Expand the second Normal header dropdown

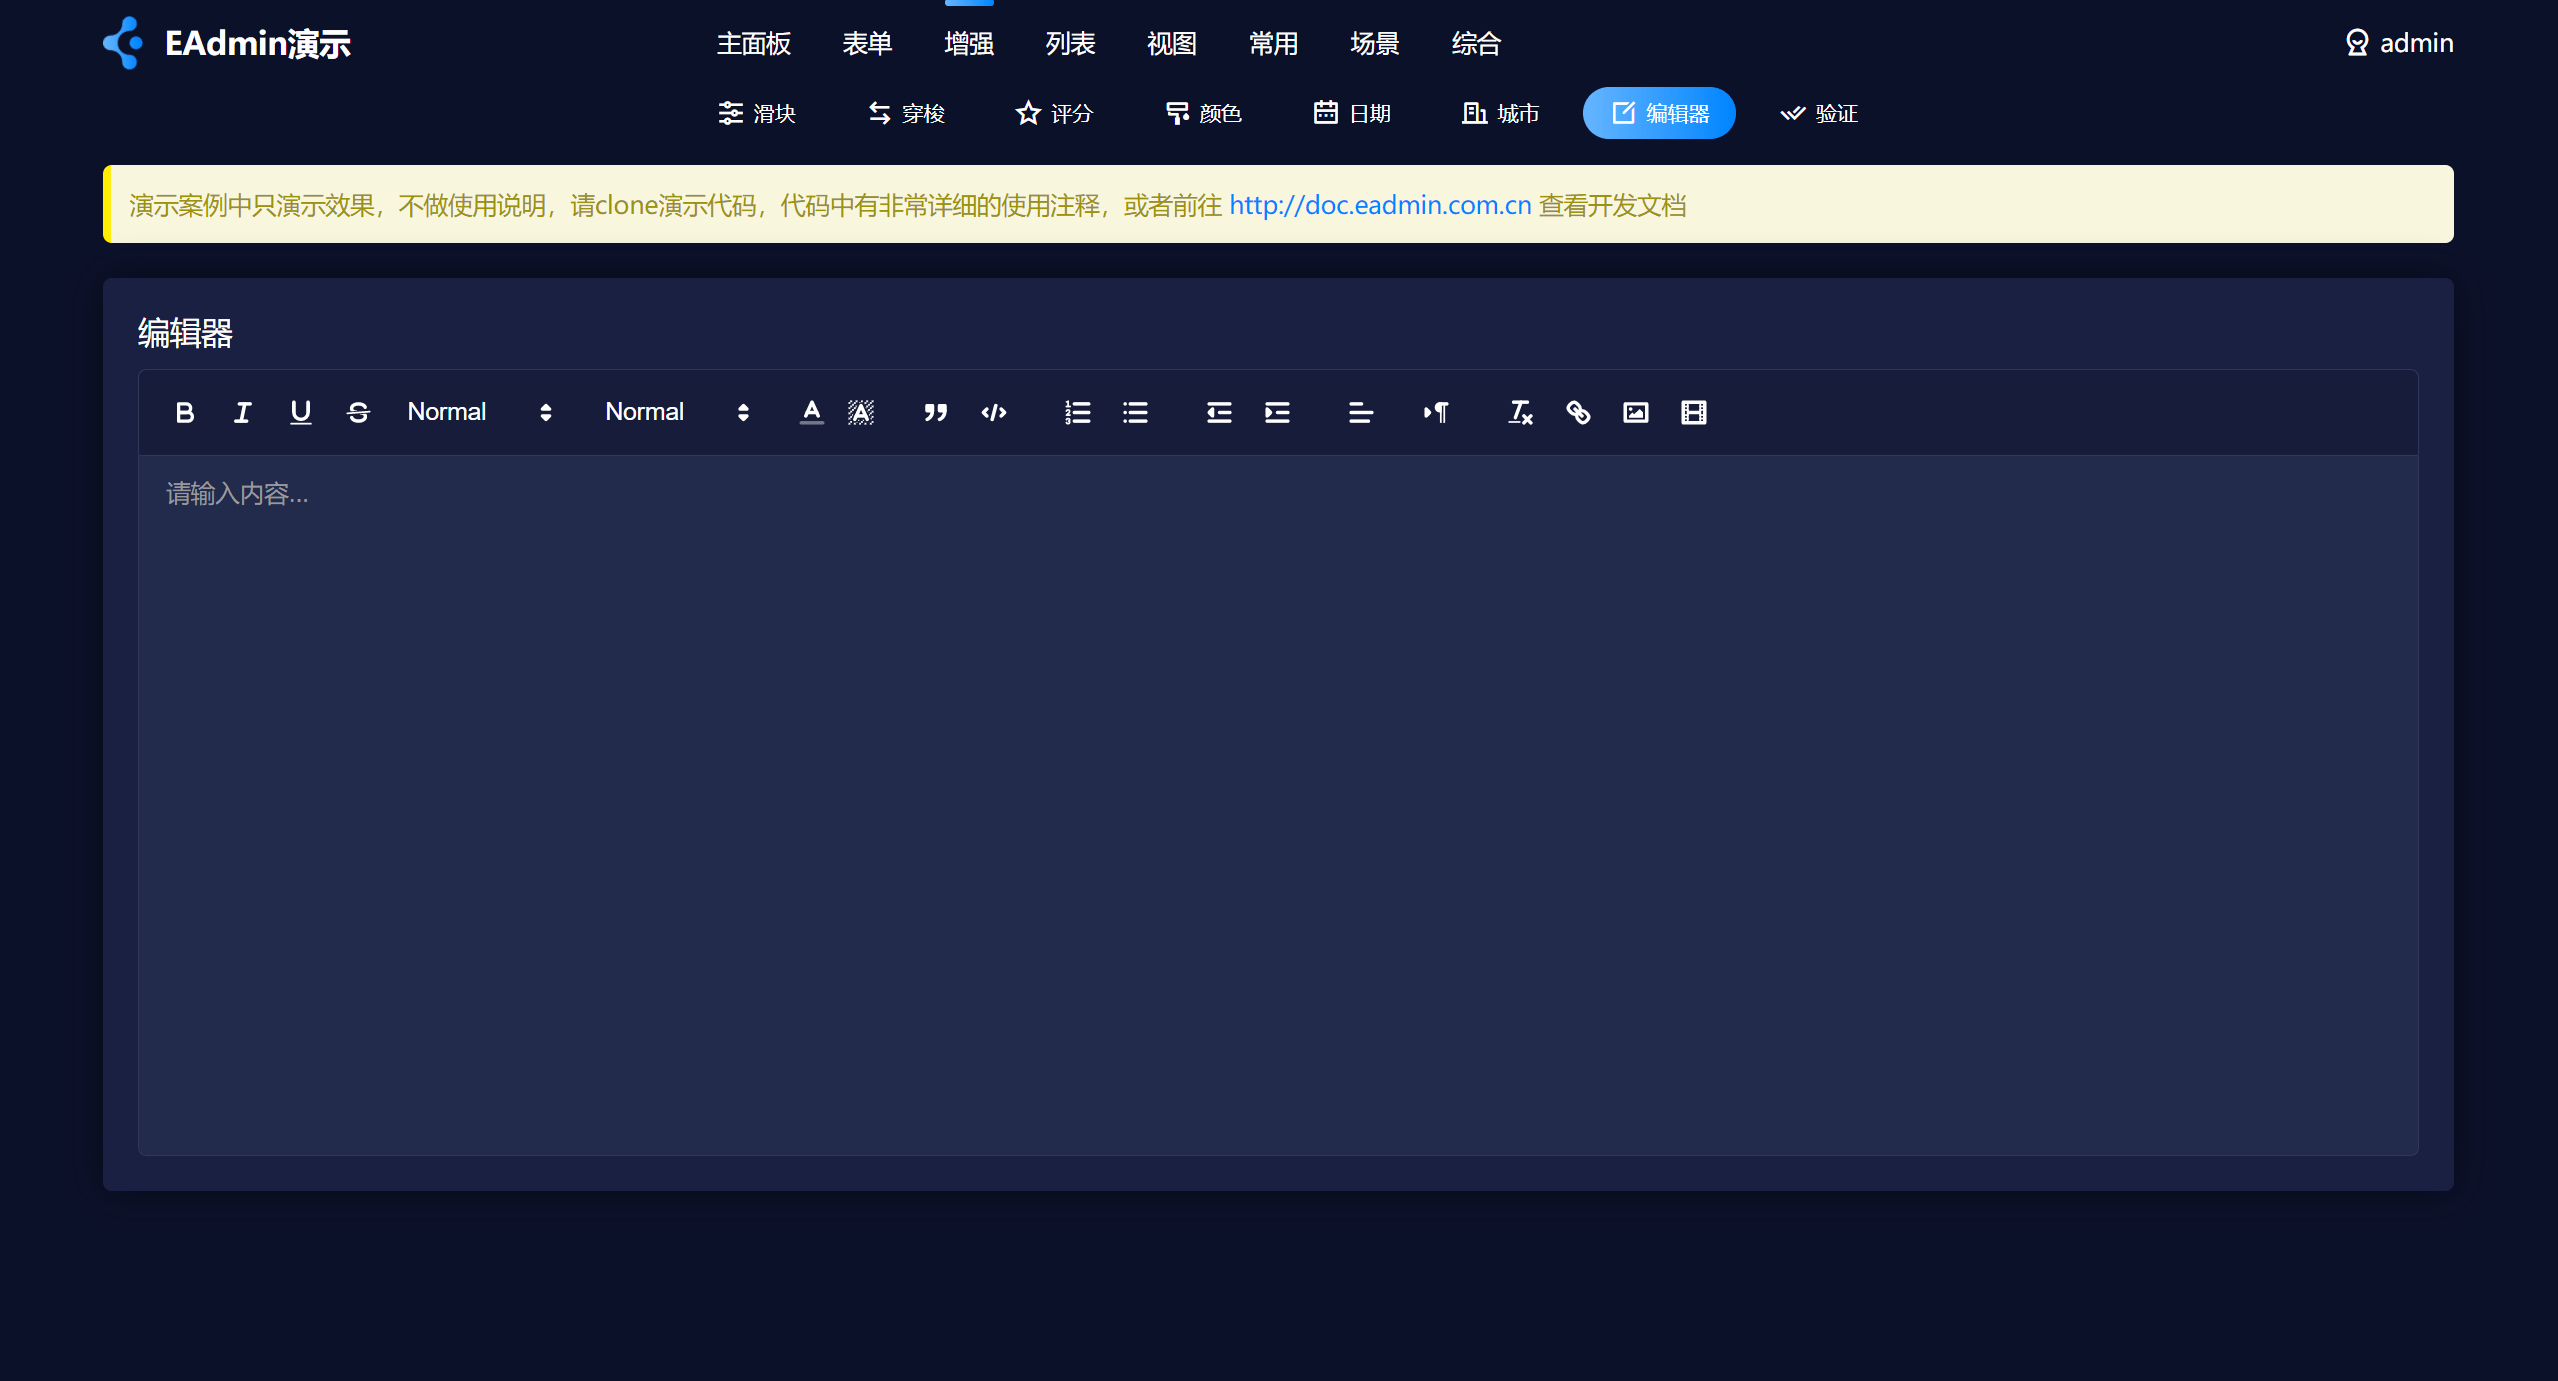677,412
